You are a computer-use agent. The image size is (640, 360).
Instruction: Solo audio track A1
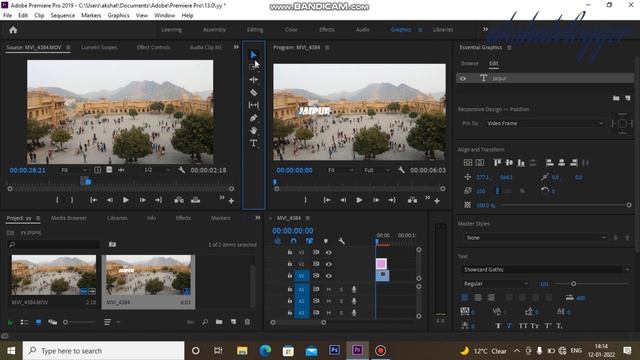pos(341,289)
